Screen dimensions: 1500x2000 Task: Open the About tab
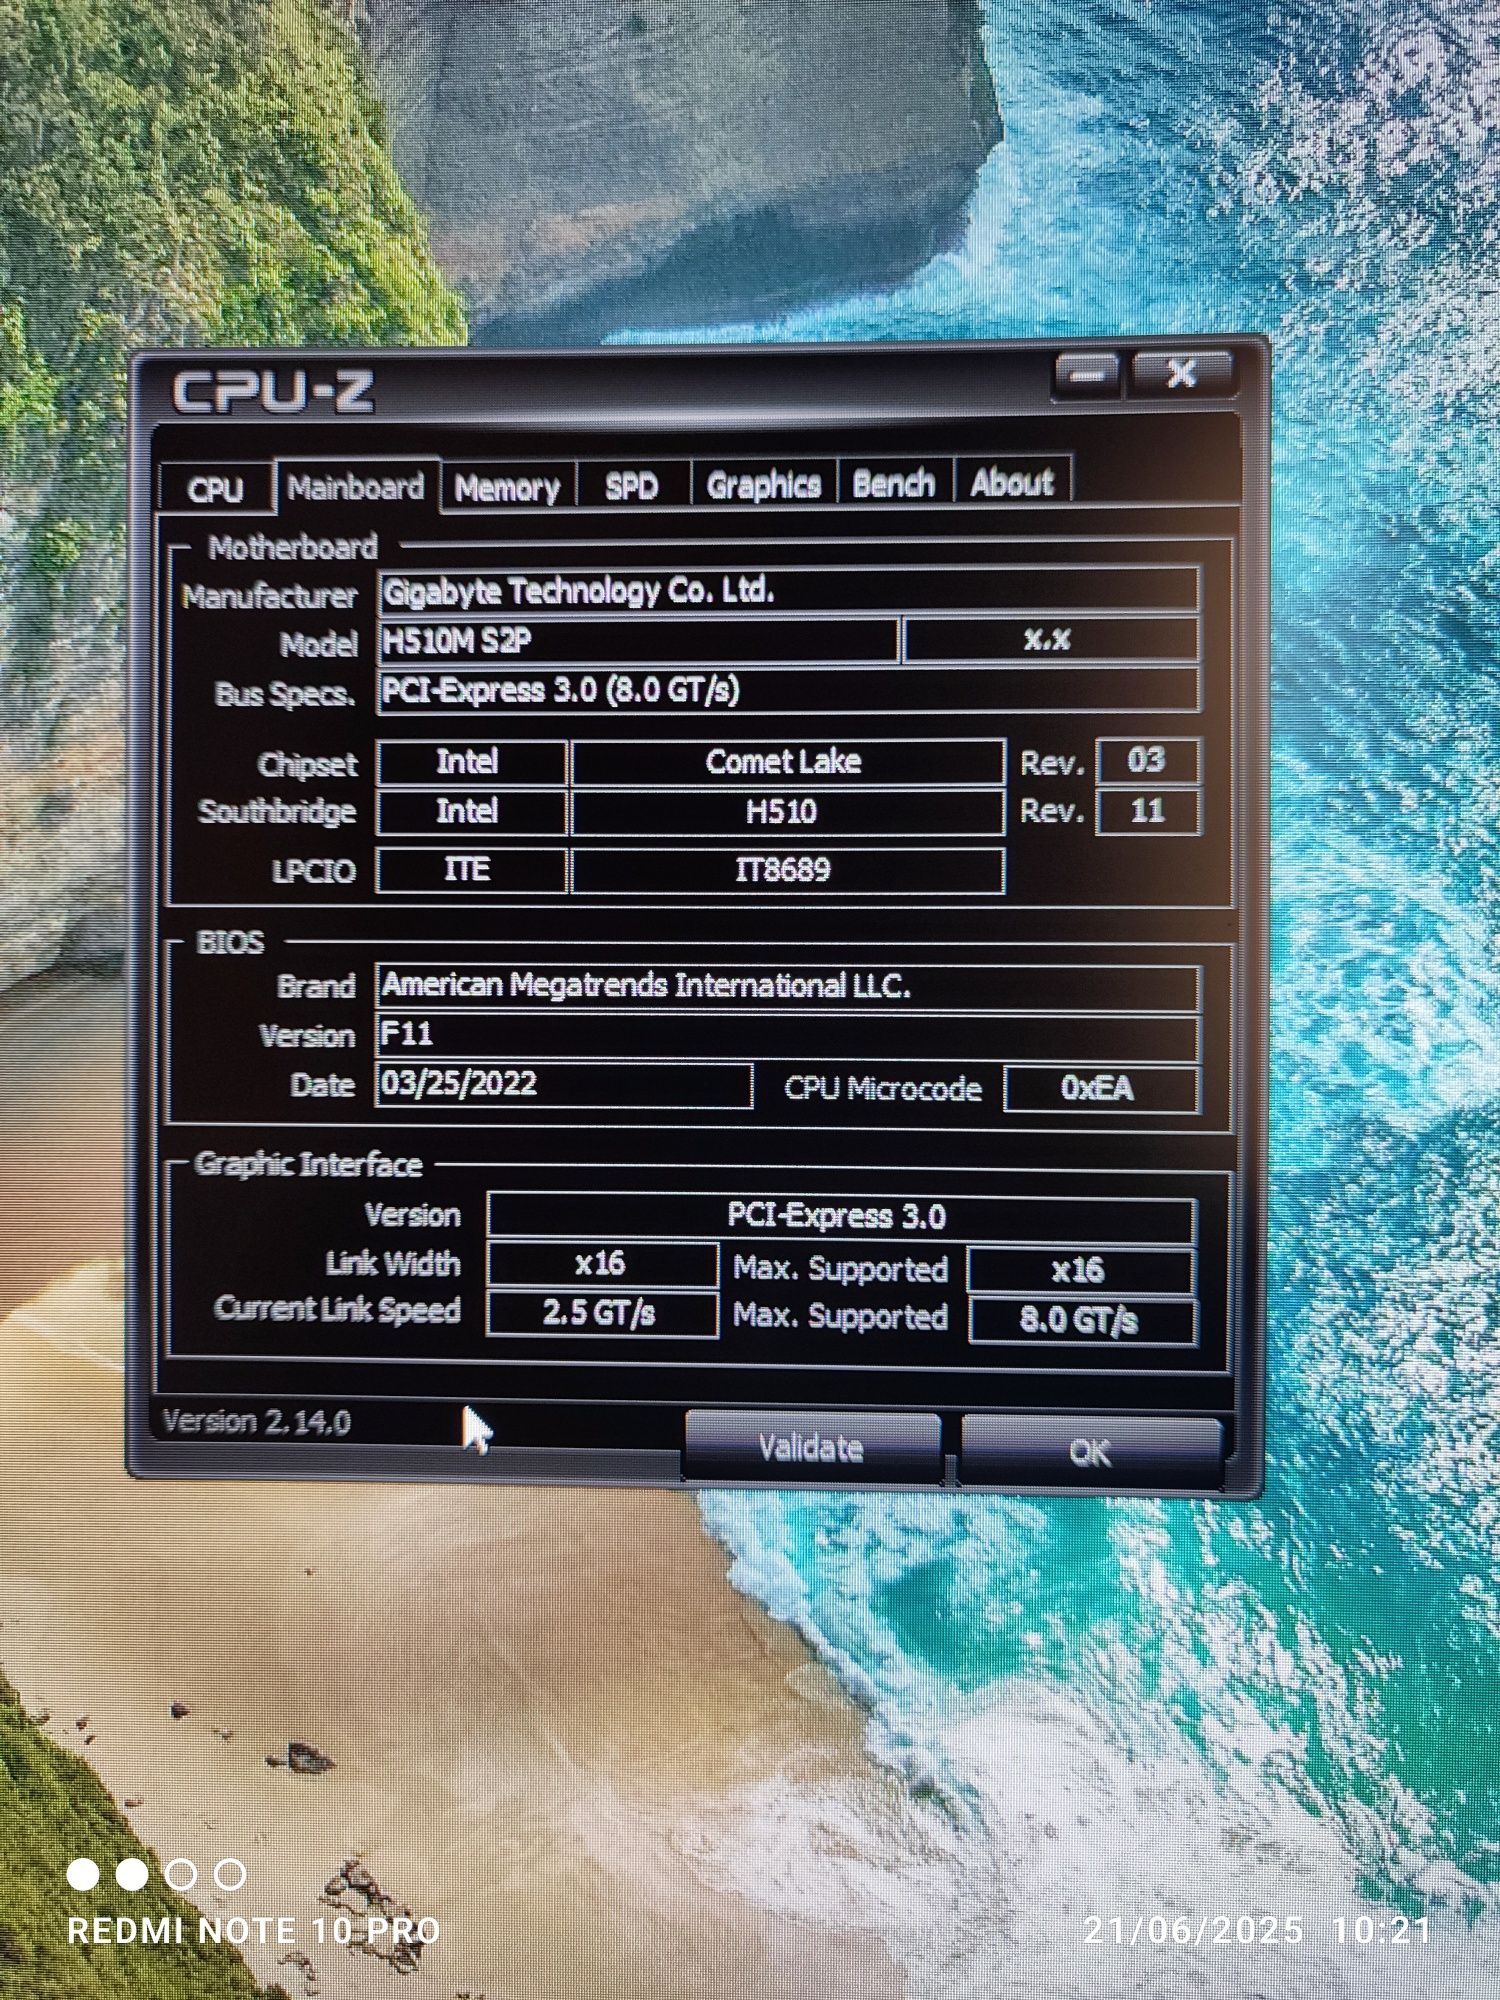click(1012, 482)
